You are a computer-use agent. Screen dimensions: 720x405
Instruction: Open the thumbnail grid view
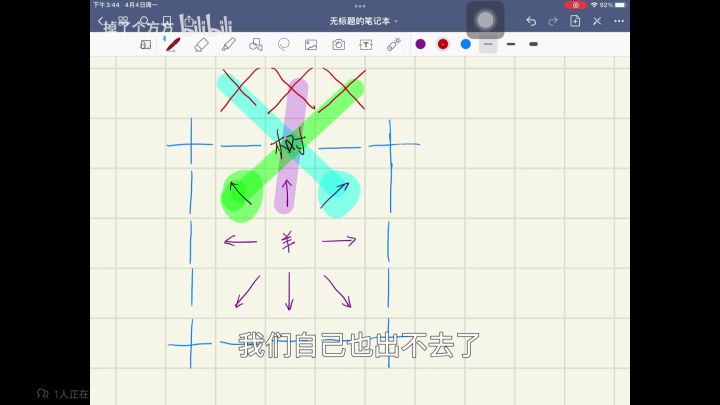(123, 21)
